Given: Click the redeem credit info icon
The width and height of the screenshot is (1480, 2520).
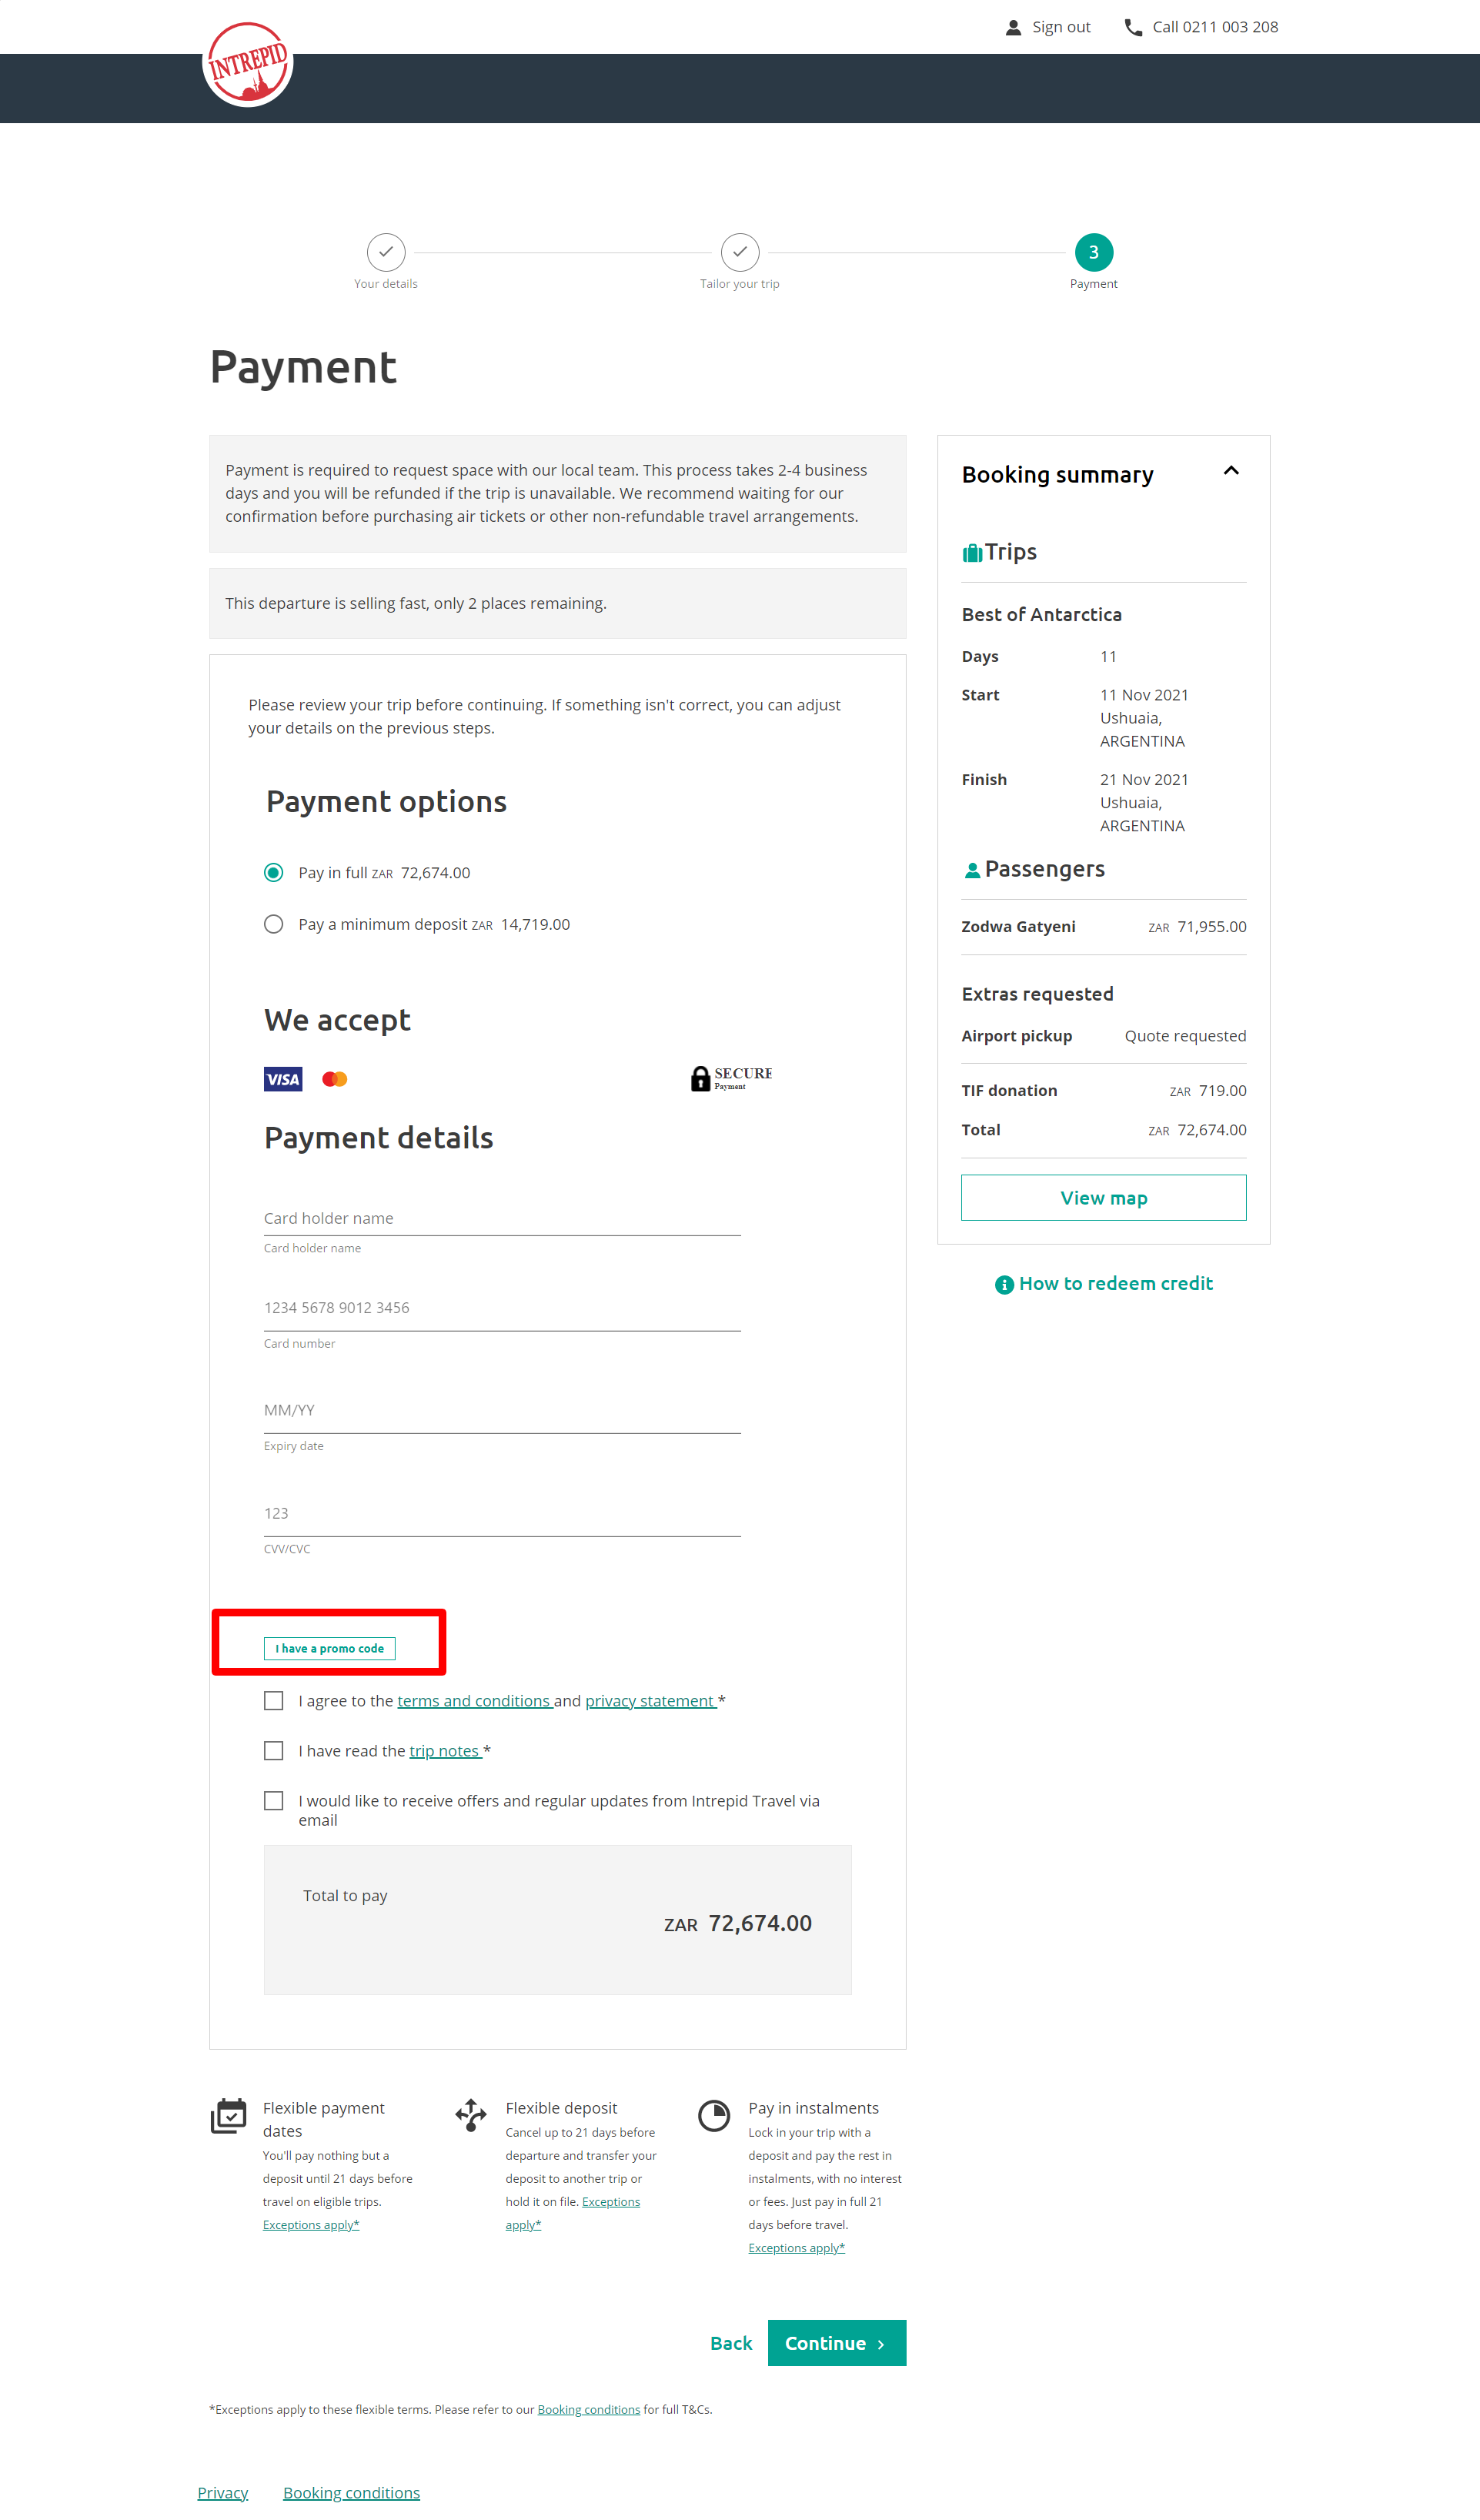Looking at the screenshot, I should pyautogui.click(x=1004, y=1285).
